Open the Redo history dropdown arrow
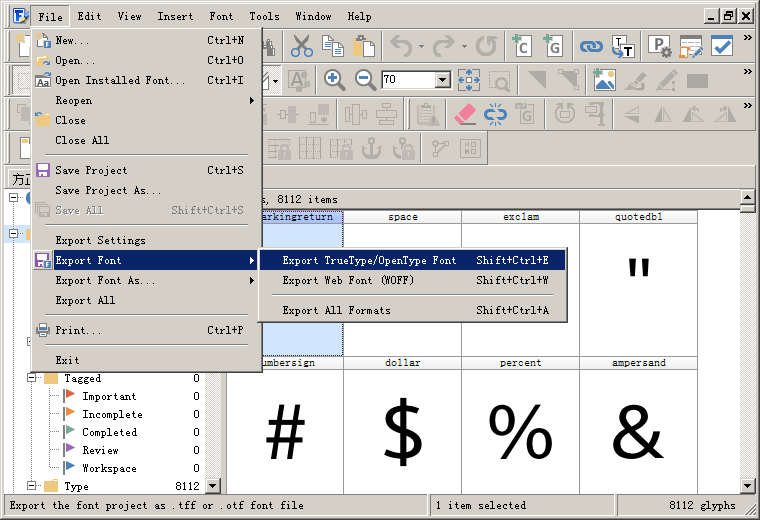Screen dimensions: 760x520 point(464,47)
